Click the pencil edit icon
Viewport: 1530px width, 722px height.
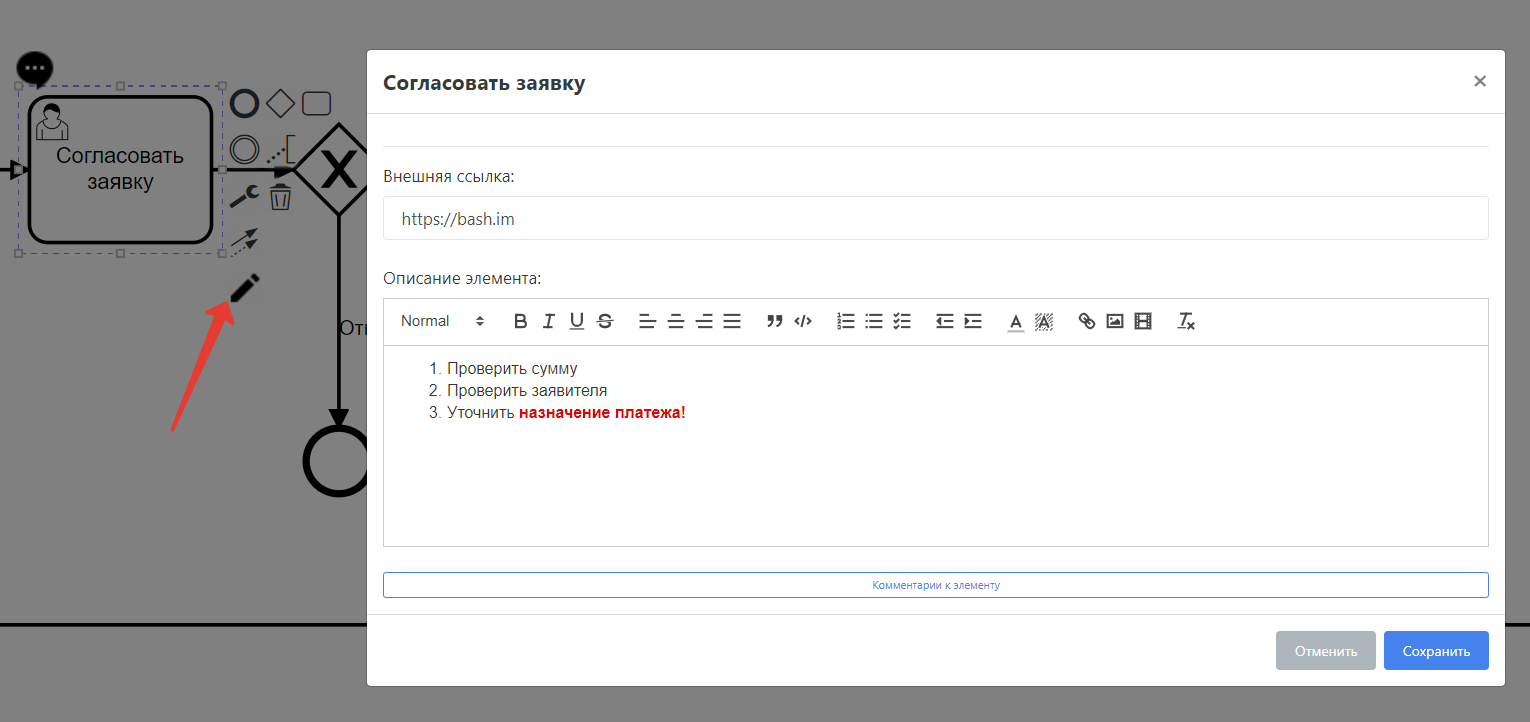[x=245, y=288]
